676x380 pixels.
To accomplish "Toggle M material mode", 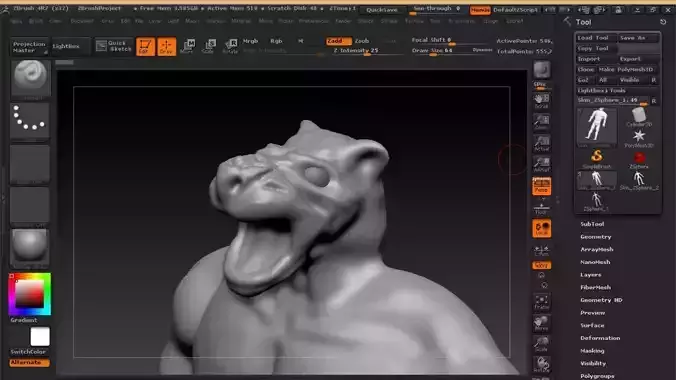I will [301, 41].
